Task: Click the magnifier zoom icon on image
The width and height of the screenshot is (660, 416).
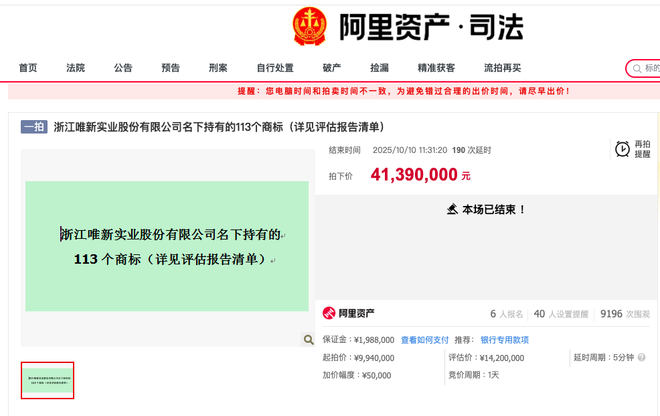Action: tap(308, 340)
